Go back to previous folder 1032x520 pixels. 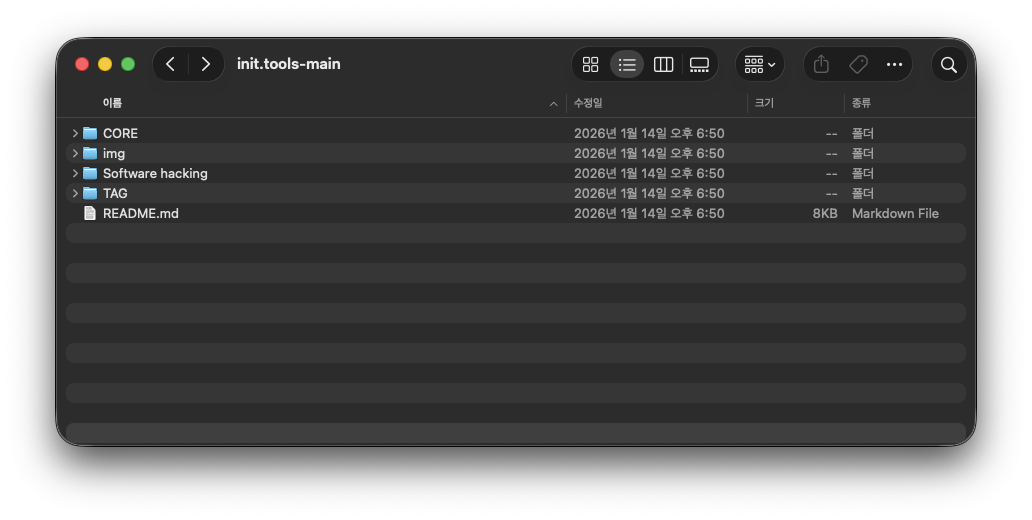pyautogui.click(x=171, y=64)
